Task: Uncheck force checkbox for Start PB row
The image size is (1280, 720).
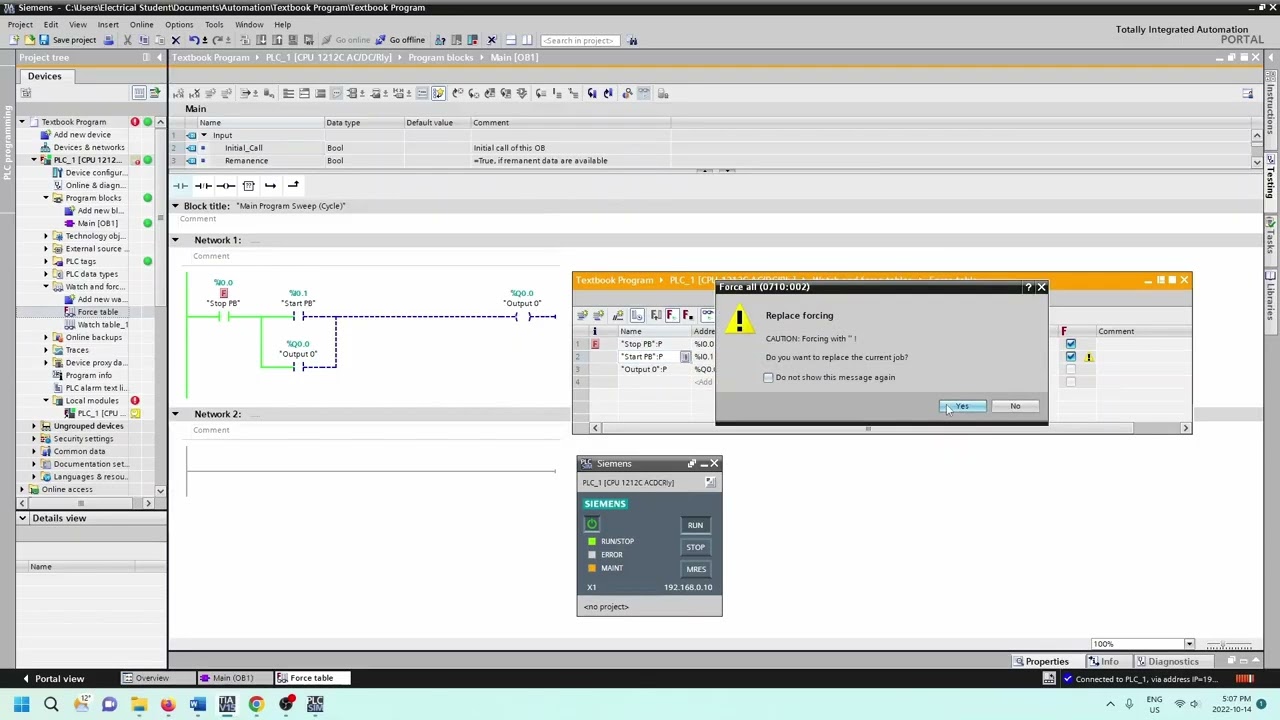Action: (1071, 356)
